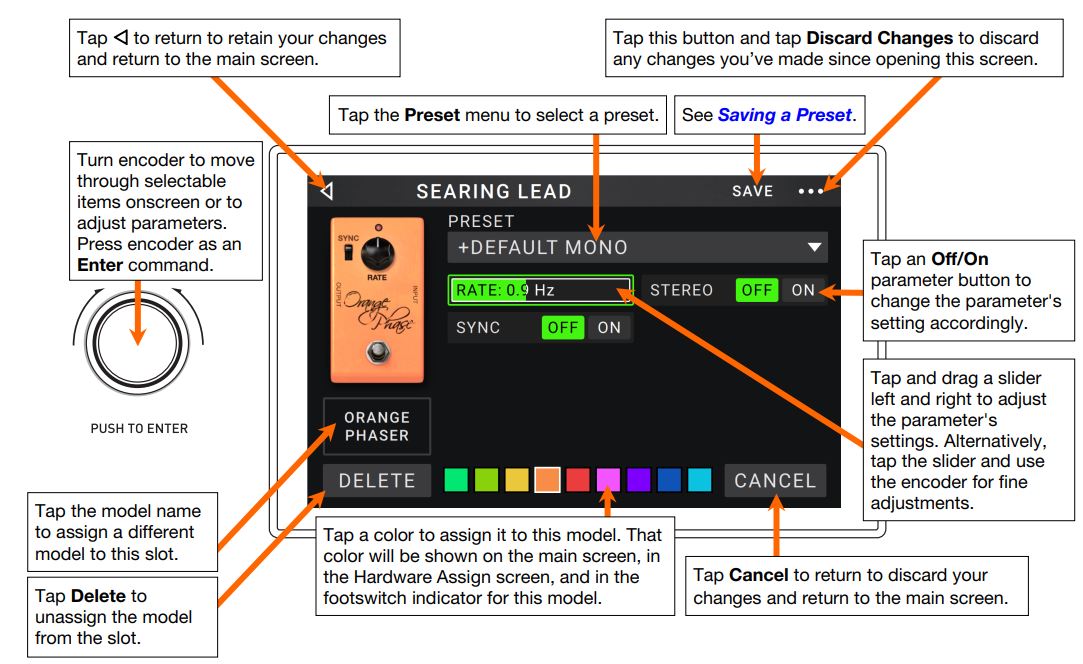Open the three-dot options icon
The image size is (1083, 664).
(813, 191)
